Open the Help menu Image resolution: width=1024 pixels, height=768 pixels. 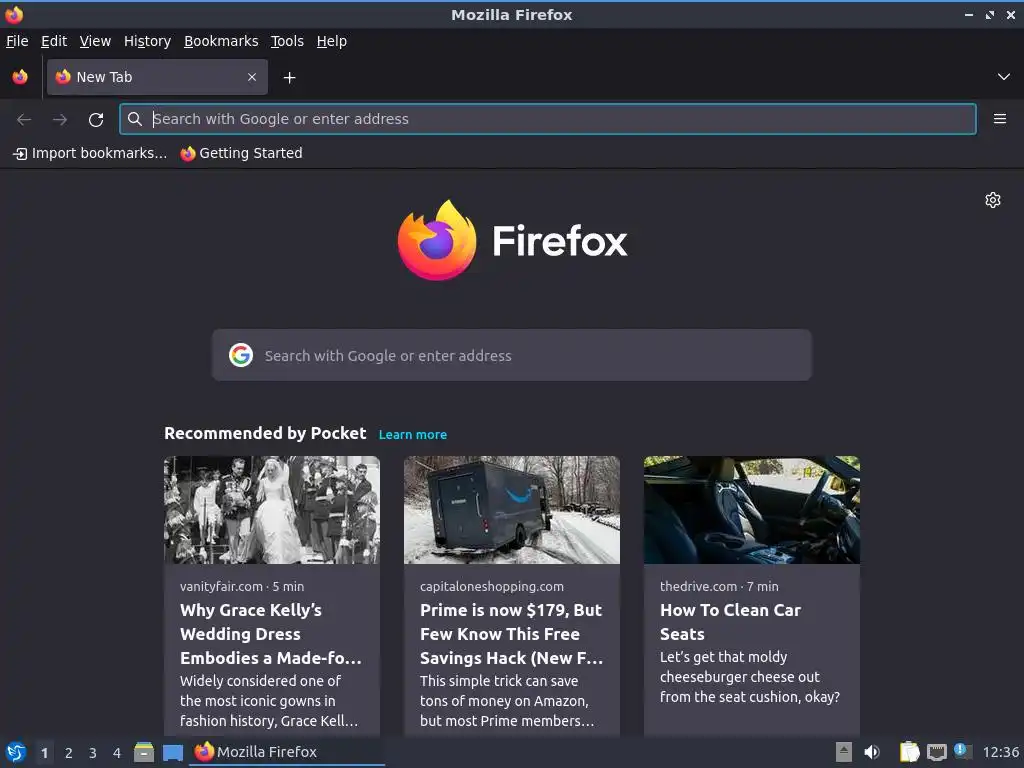[332, 41]
